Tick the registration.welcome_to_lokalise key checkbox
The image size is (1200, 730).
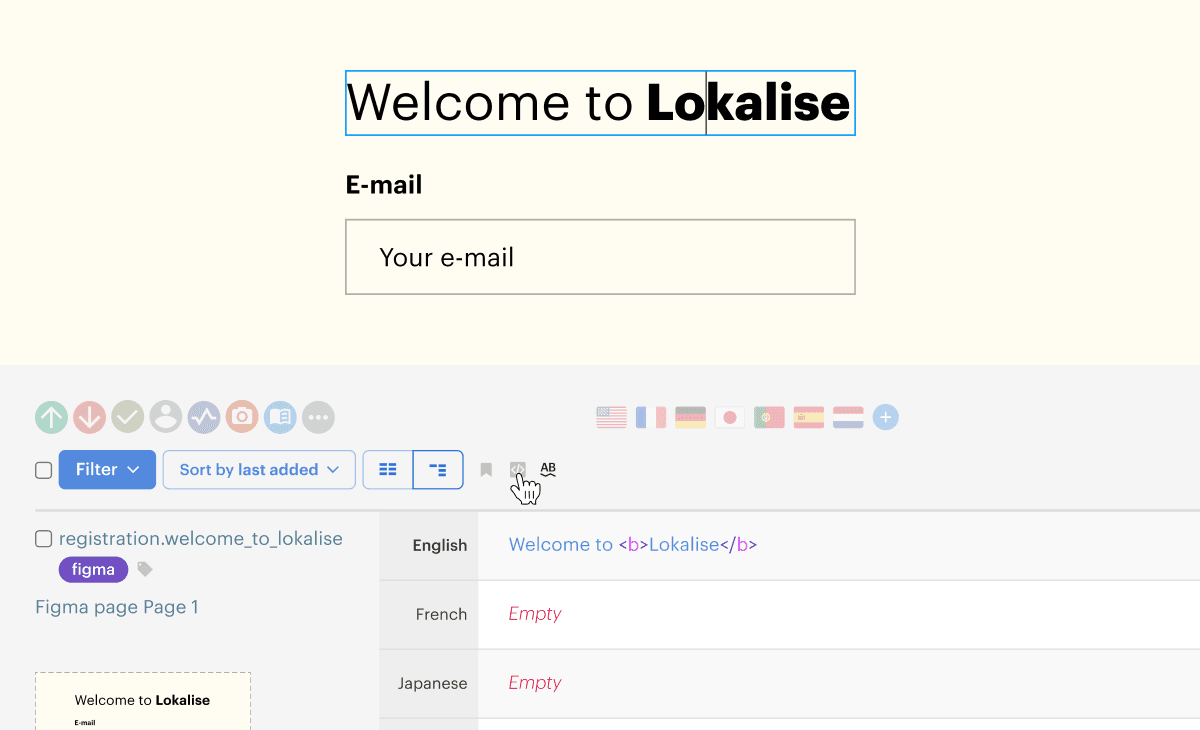44,539
